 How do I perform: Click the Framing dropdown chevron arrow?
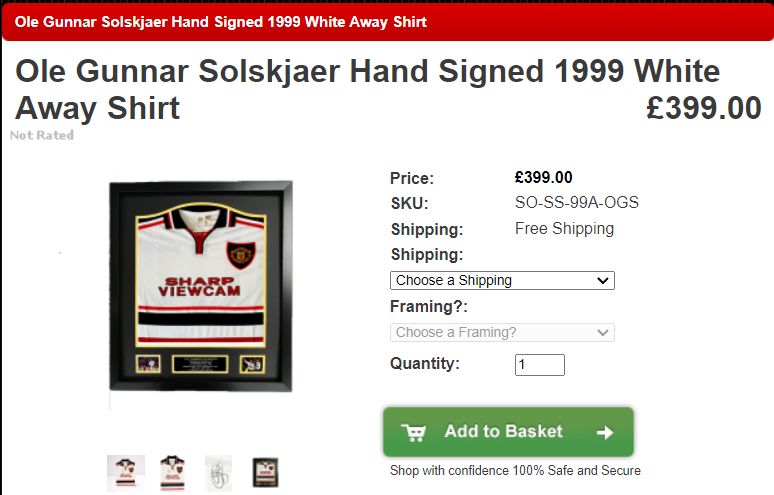pyautogui.click(x=603, y=332)
